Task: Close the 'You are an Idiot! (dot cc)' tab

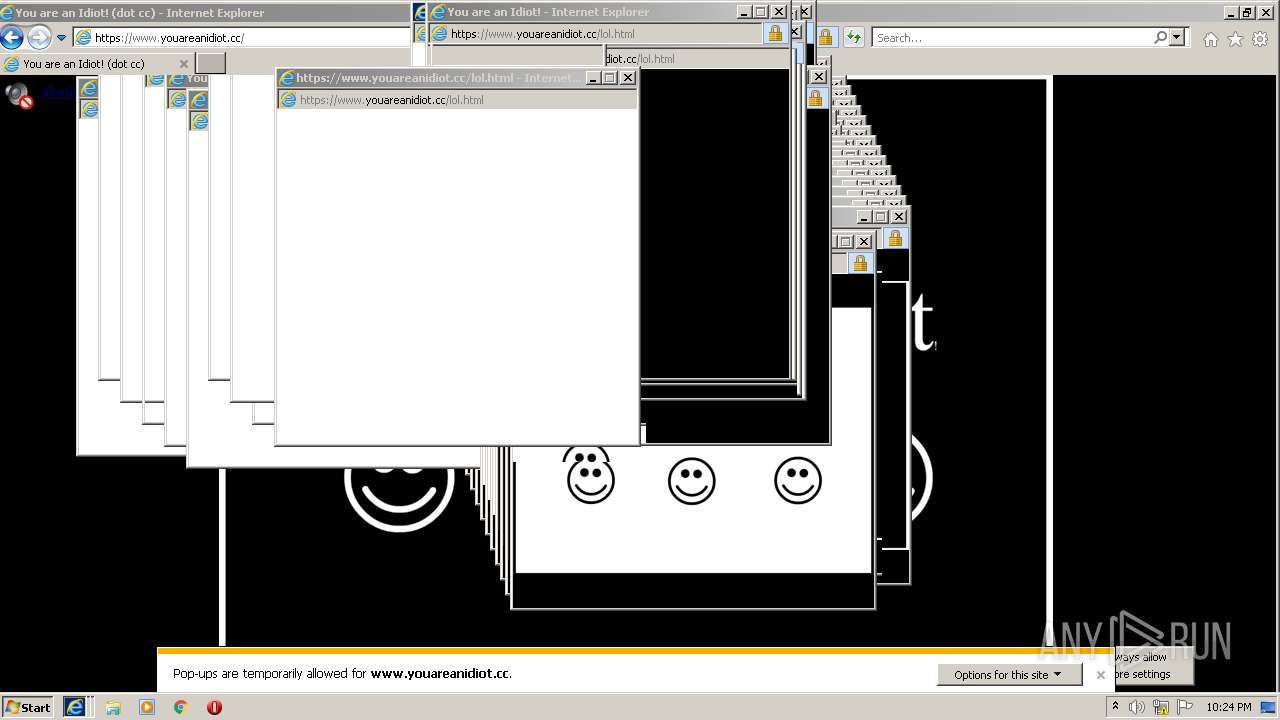Action: tap(183, 64)
